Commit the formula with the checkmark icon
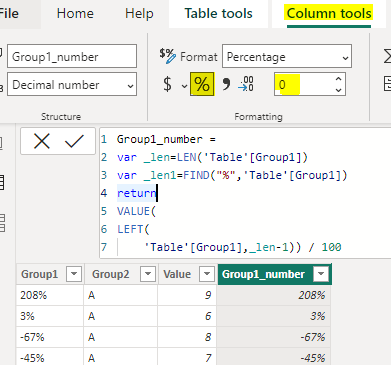Screen dimensions: 391x365 coord(74,141)
